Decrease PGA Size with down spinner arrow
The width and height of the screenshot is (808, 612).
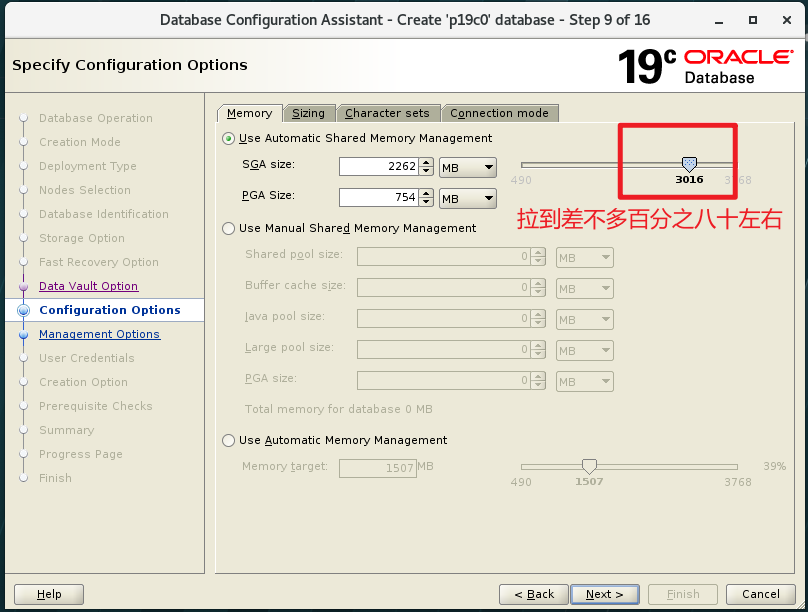[426, 202]
